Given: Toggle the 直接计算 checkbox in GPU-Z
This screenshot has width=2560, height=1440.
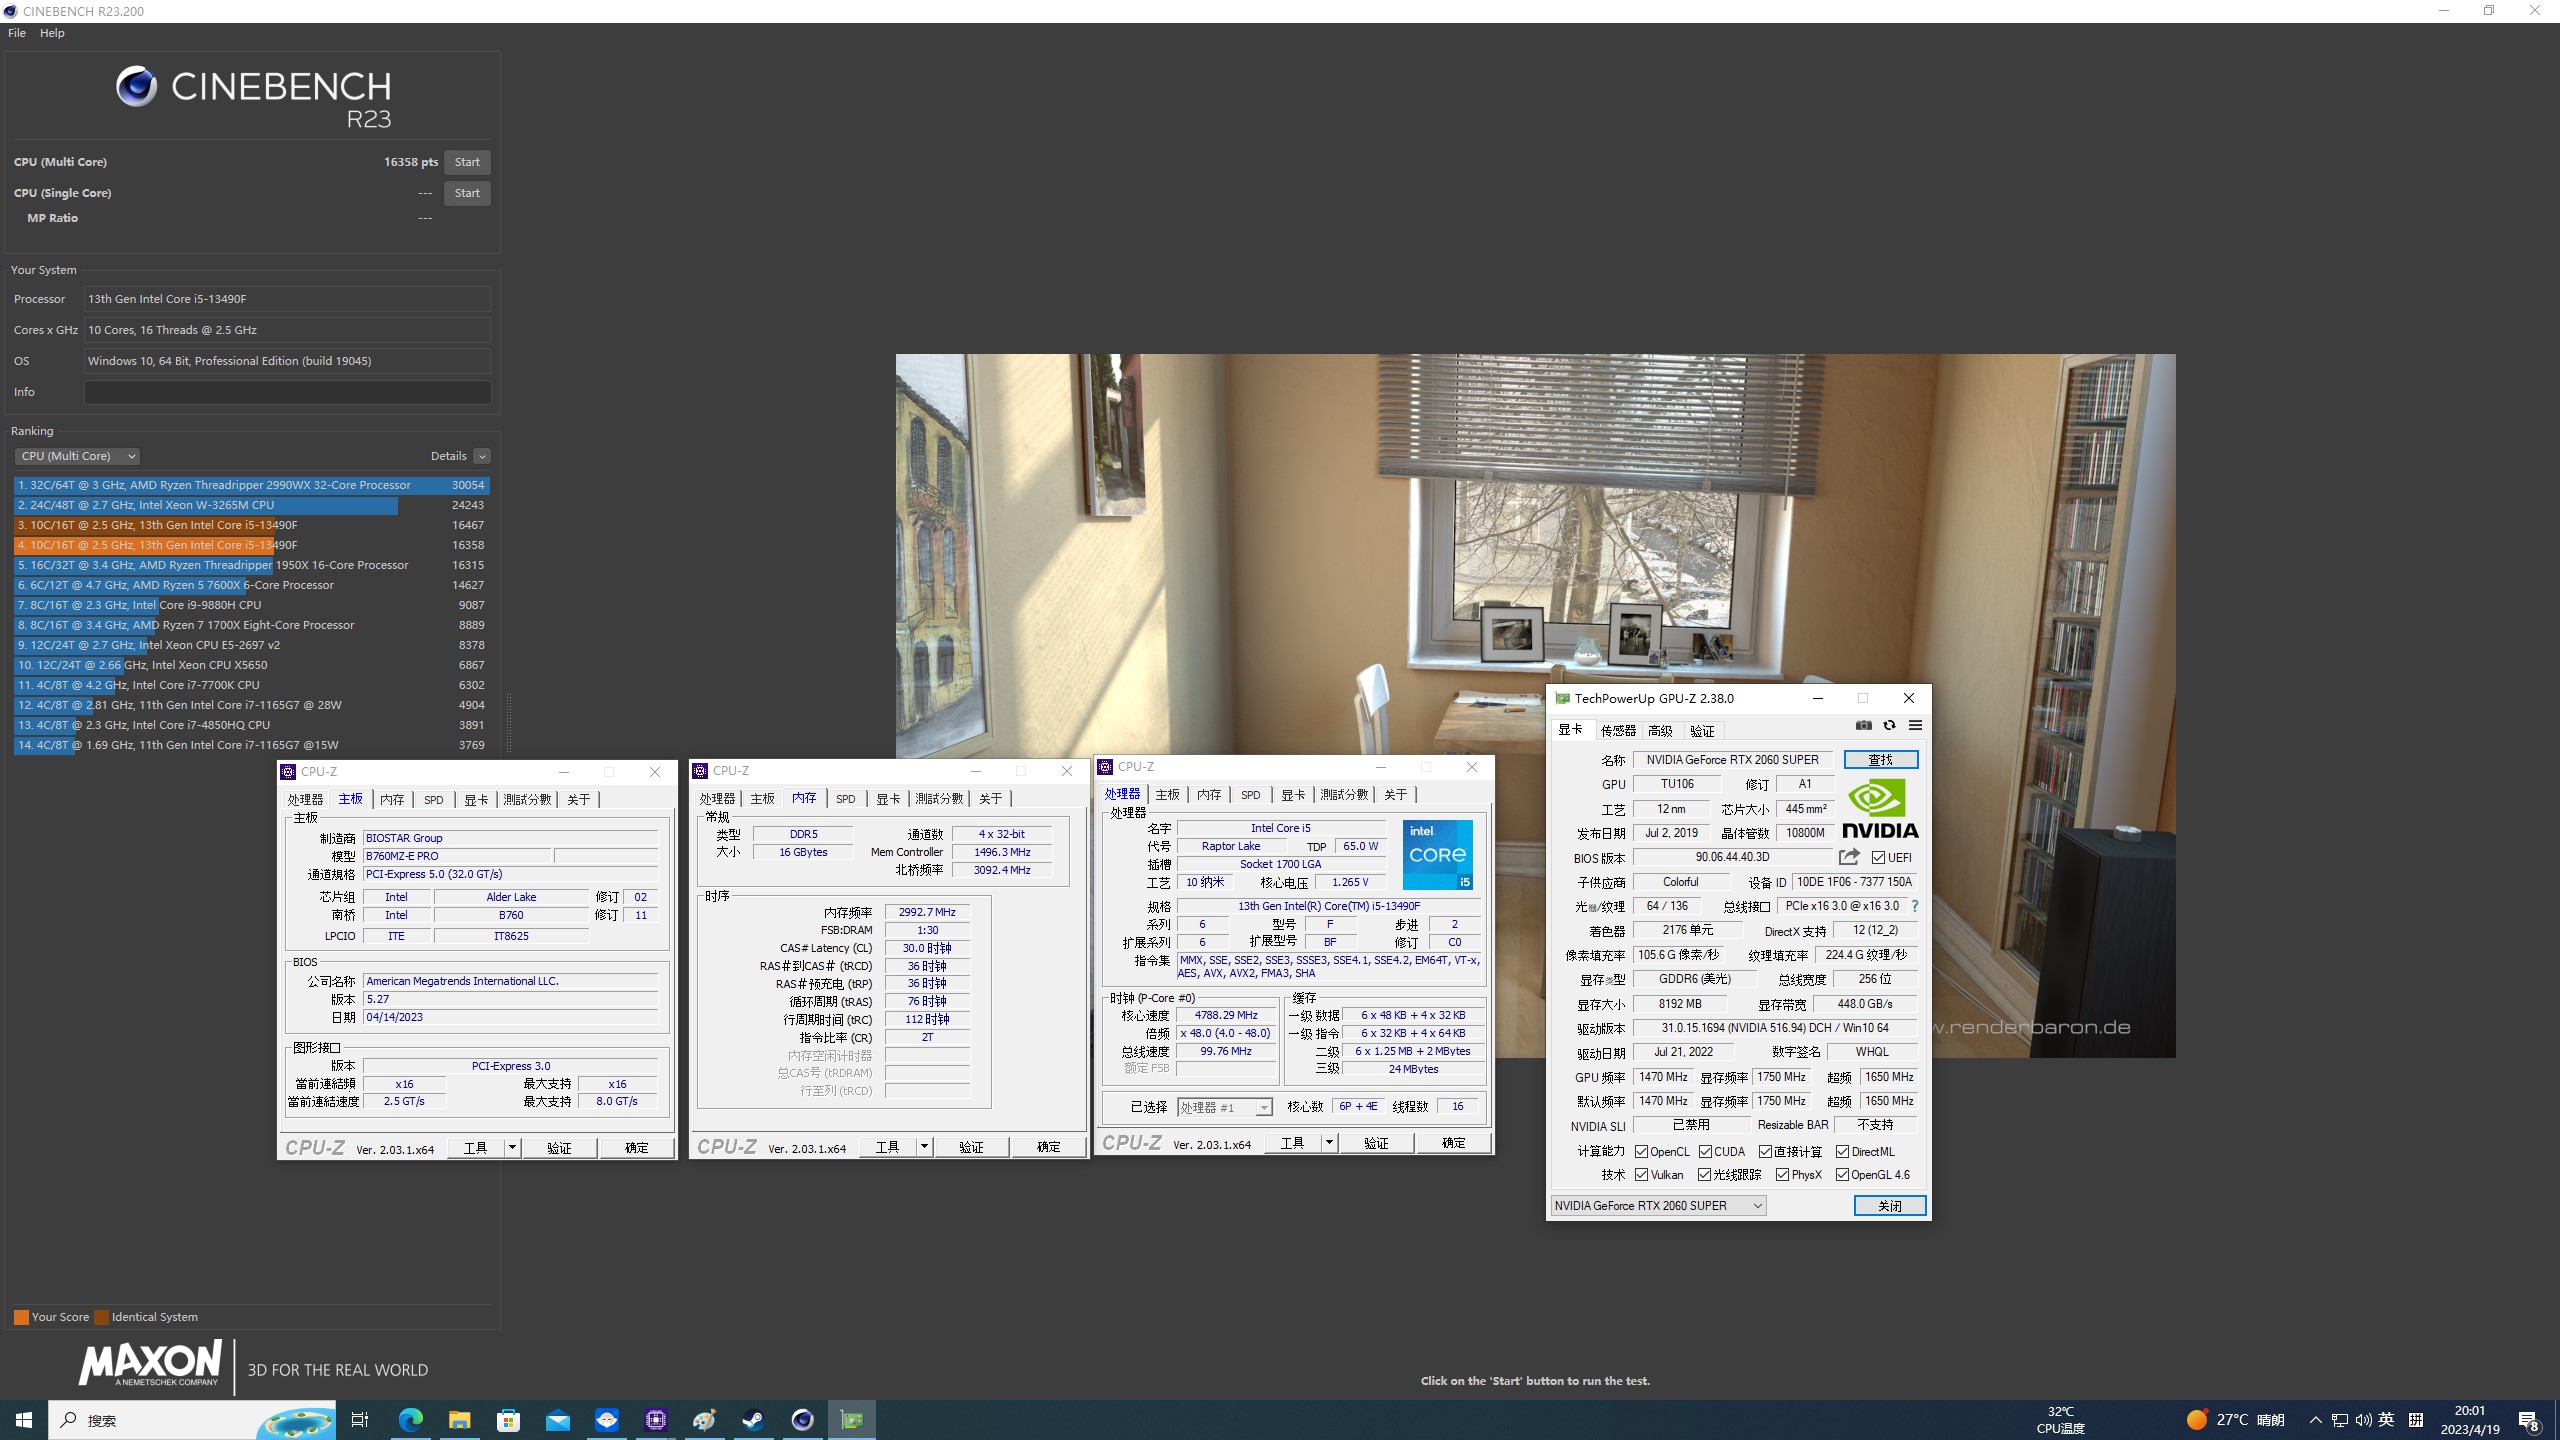Looking at the screenshot, I should [x=1765, y=1151].
